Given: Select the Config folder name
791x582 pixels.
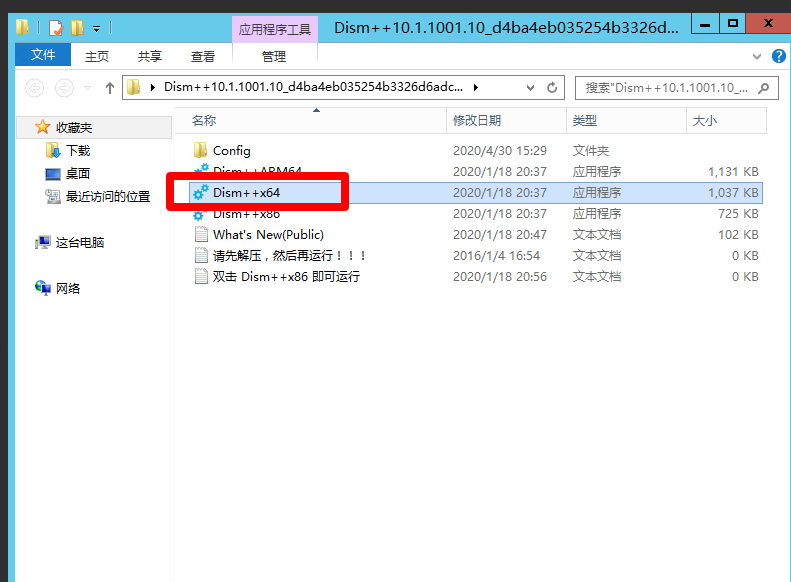Looking at the screenshot, I should click(x=232, y=150).
